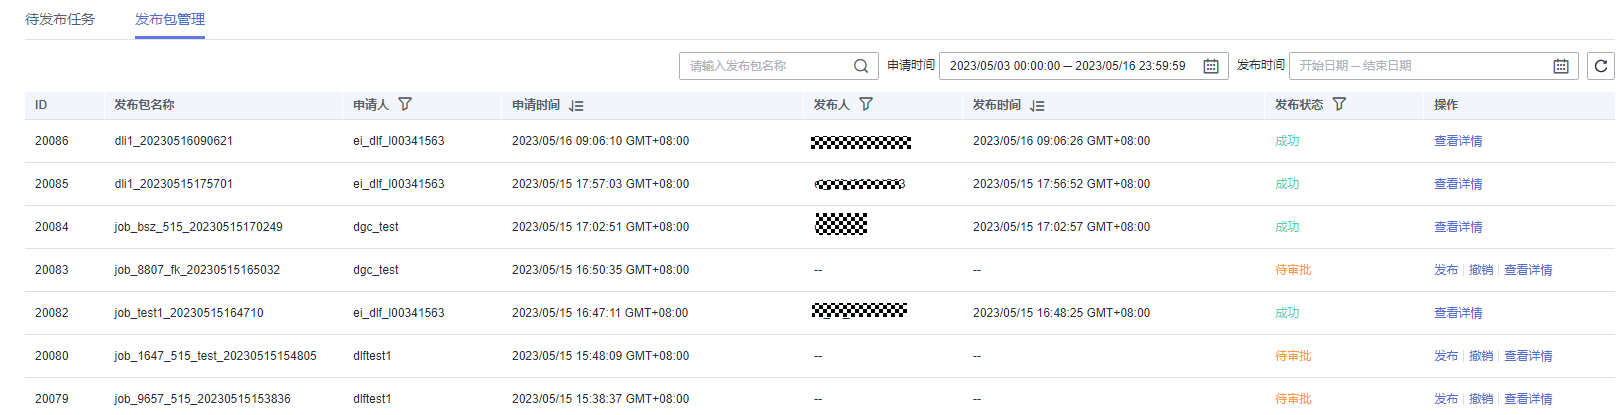This screenshot has height=415, width=1617.
Task: Filter by 发布人 column
Action: click(866, 104)
